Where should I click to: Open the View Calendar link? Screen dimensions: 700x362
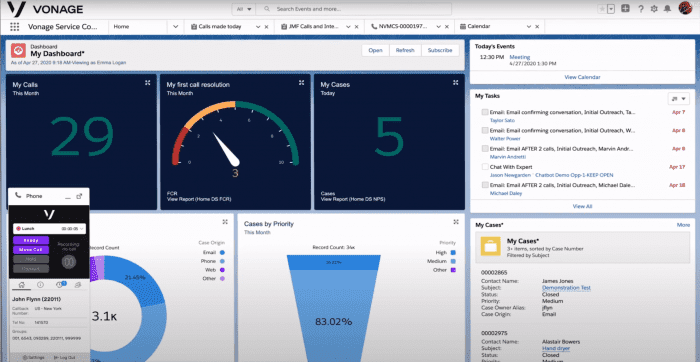(x=582, y=77)
